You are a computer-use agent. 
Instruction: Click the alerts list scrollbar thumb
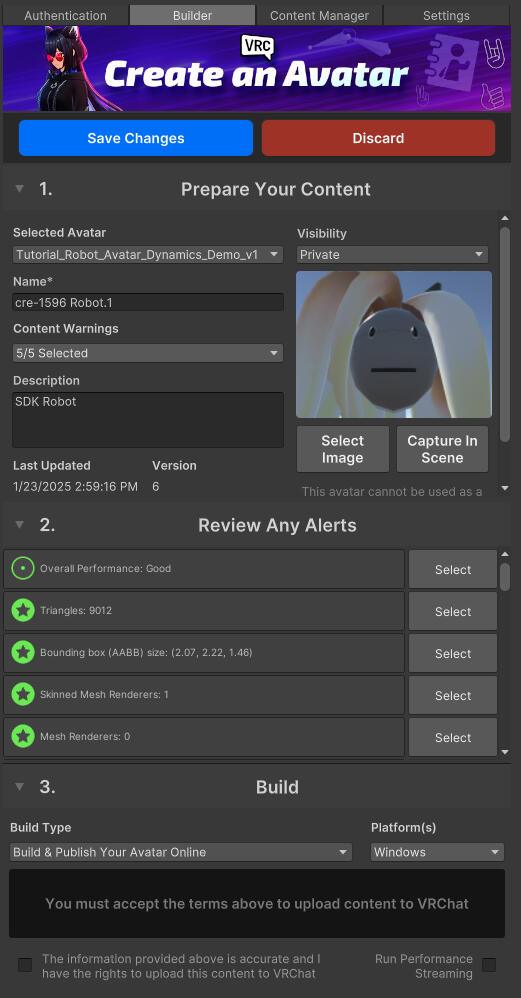pos(504,577)
